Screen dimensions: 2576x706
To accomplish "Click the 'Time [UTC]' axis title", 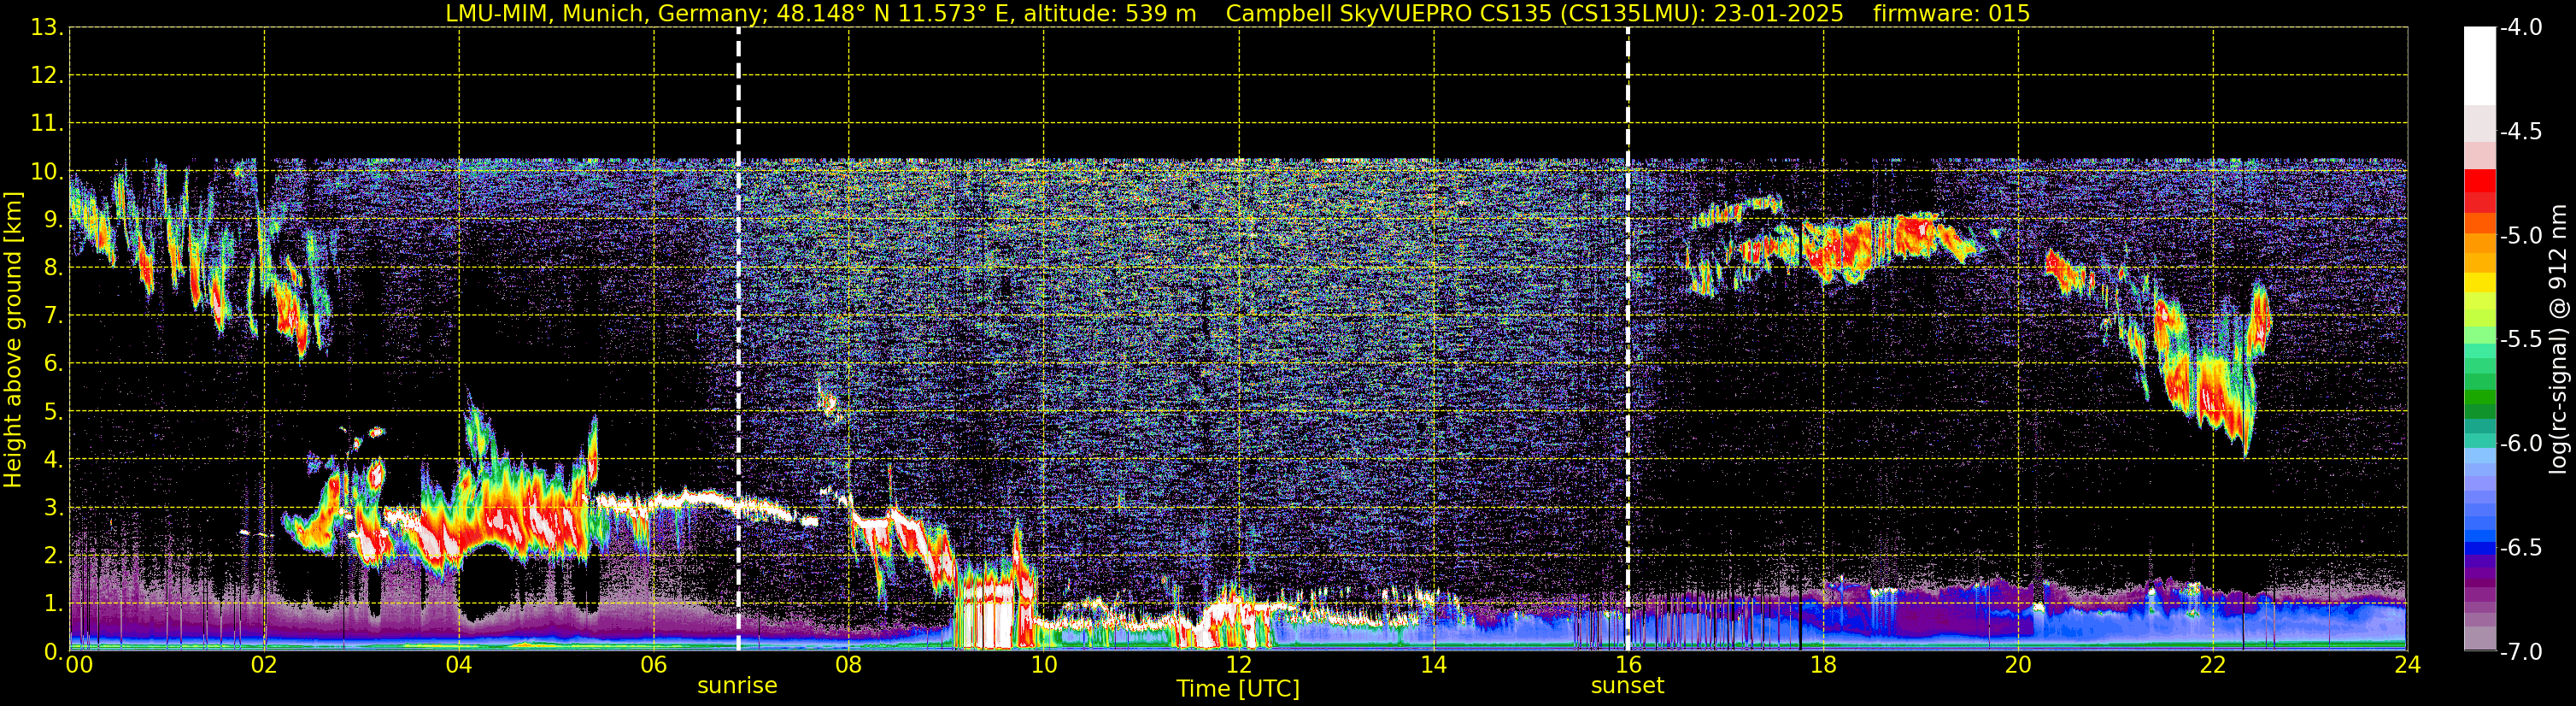I will coord(1238,689).
